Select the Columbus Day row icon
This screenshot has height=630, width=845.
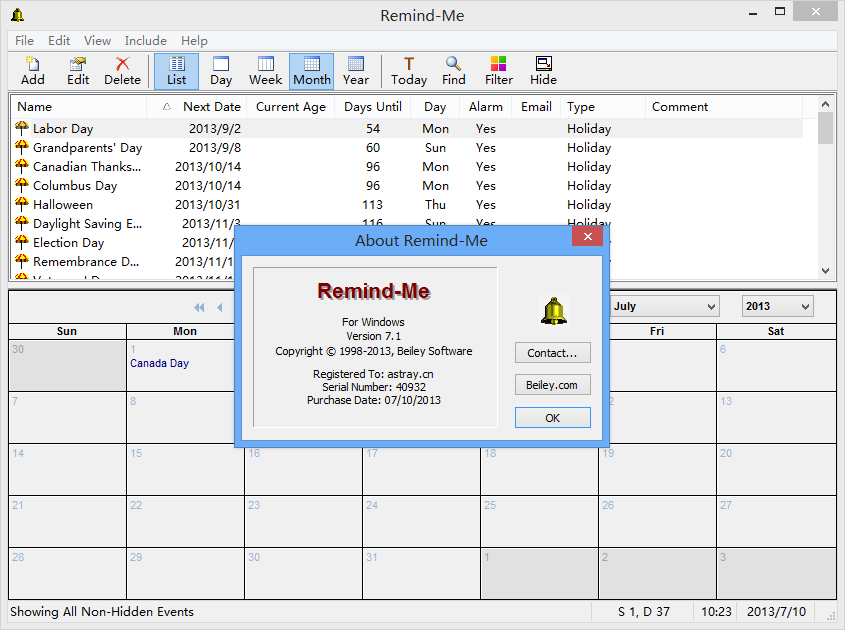pyautogui.click(x=22, y=185)
